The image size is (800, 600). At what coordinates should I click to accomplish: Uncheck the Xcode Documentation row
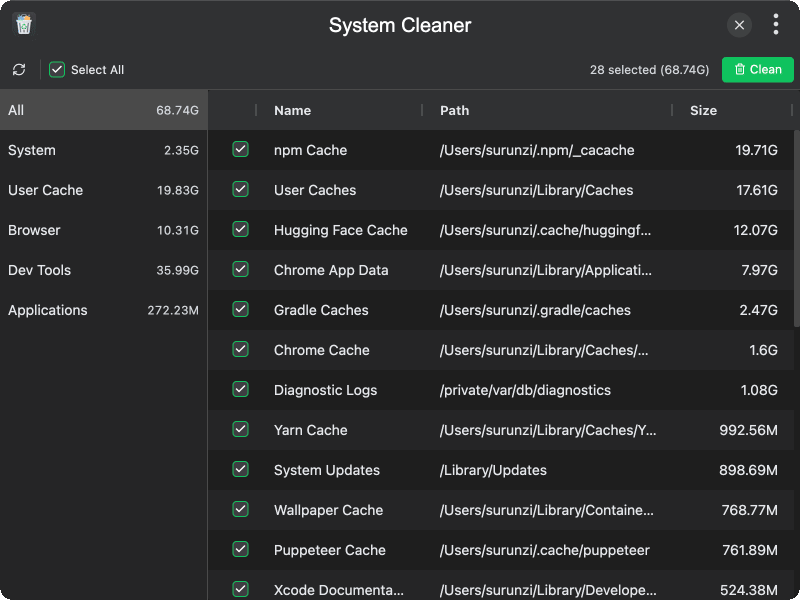240,589
